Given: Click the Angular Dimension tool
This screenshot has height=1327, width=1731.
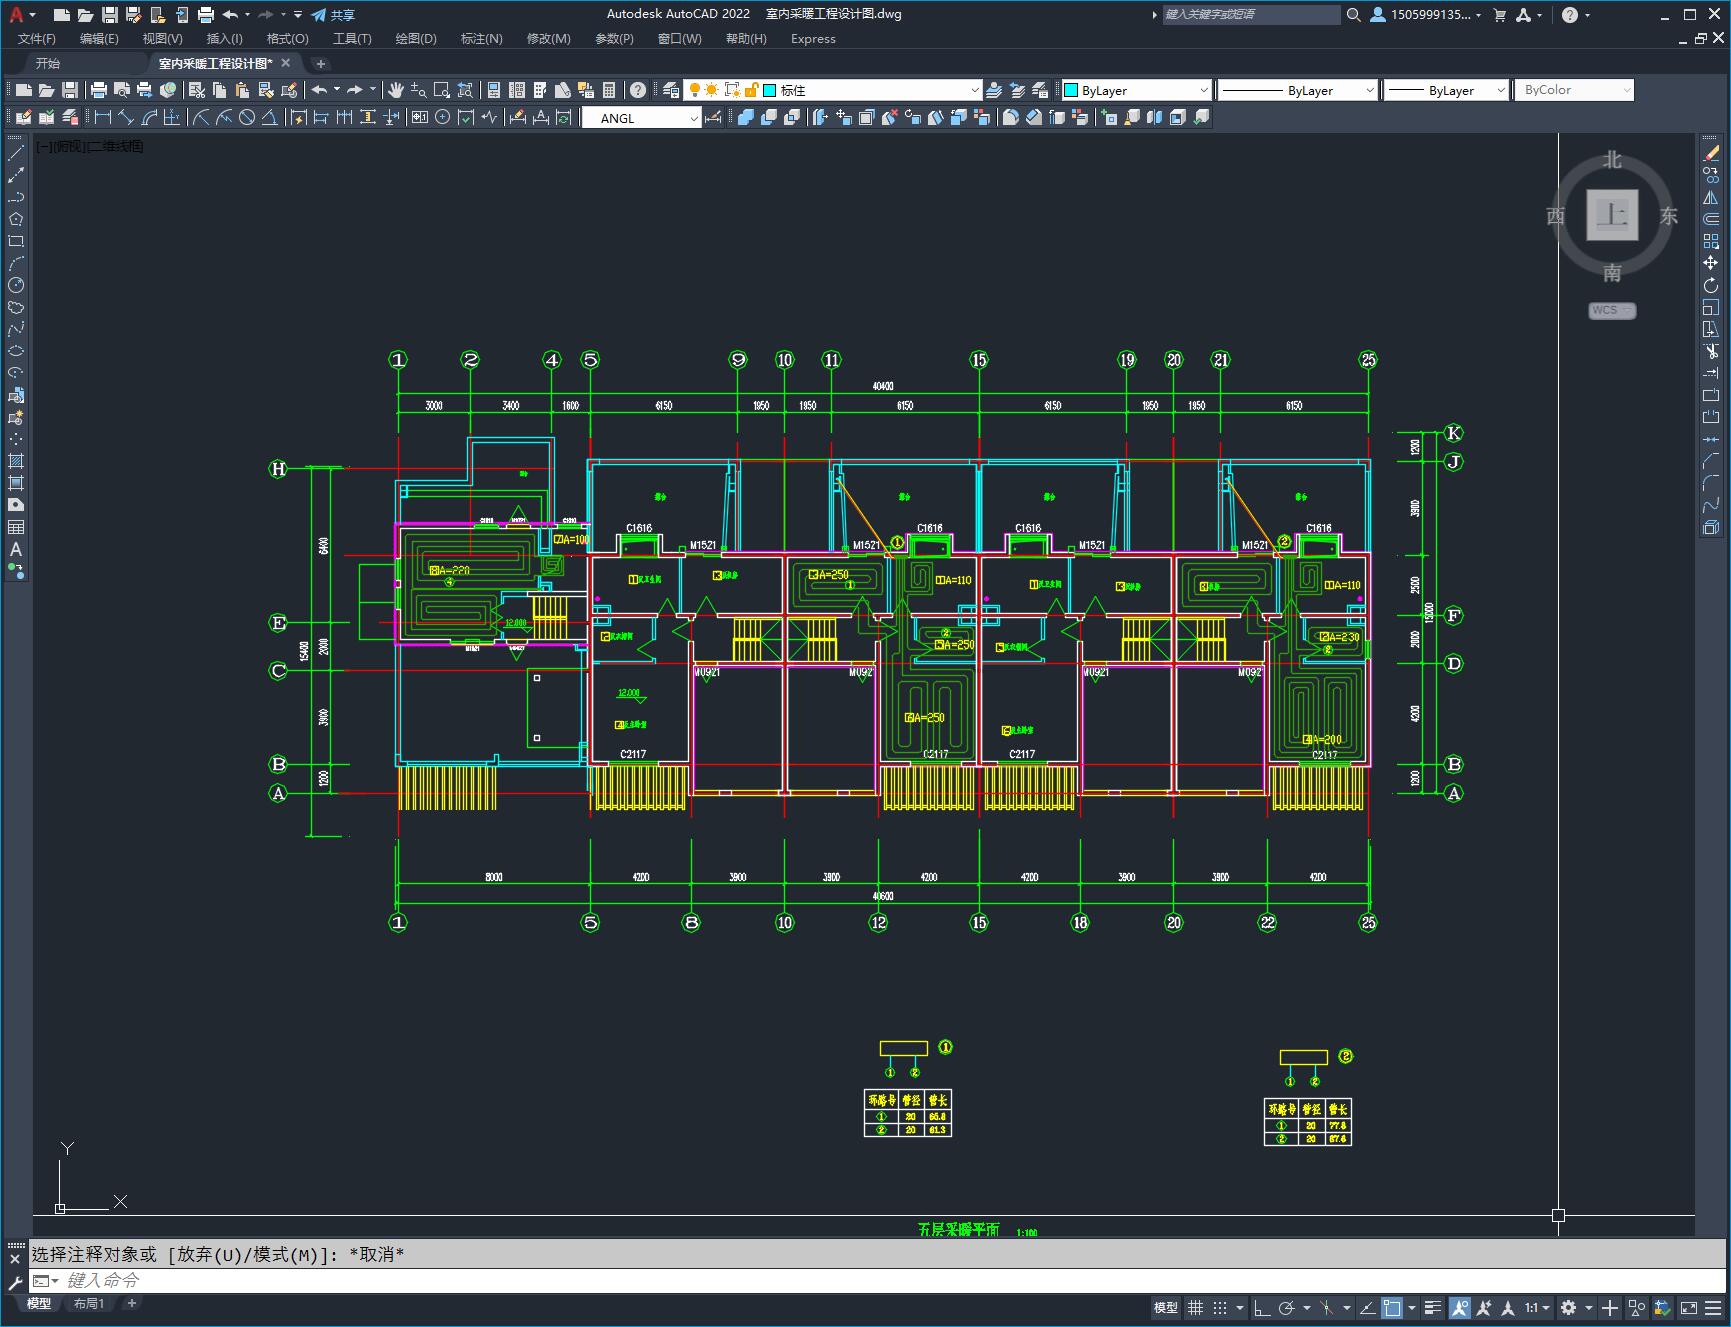Looking at the screenshot, I should tap(269, 118).
